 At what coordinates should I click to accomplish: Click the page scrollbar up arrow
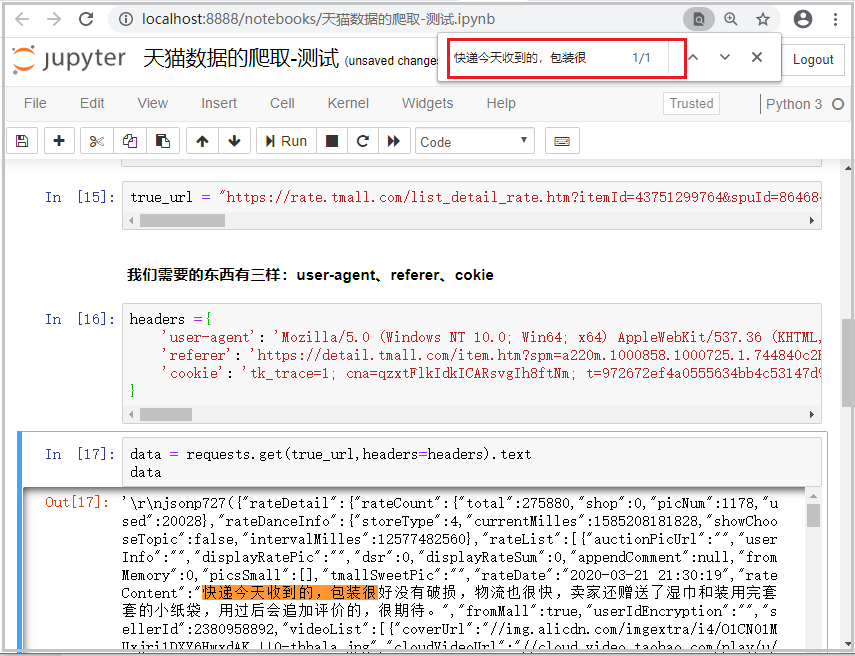point(848,168)
